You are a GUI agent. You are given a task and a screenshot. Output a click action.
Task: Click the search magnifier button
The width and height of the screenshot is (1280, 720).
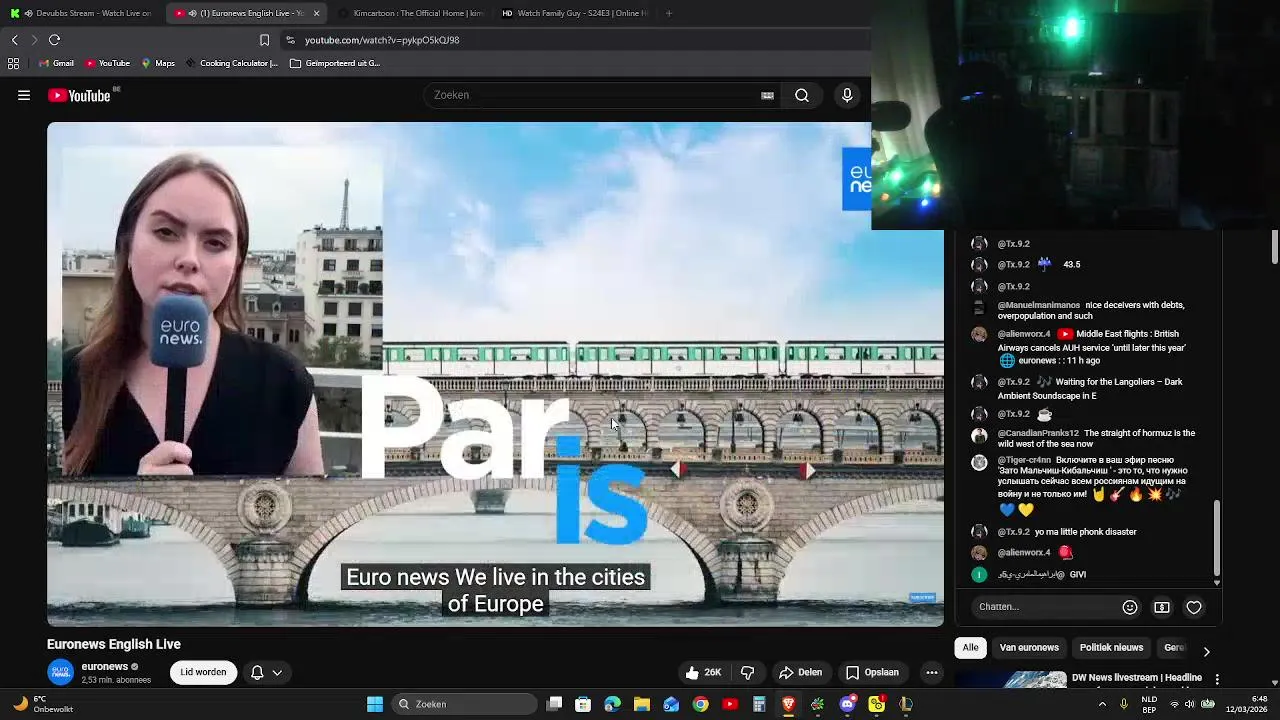(x=802, y=95)
